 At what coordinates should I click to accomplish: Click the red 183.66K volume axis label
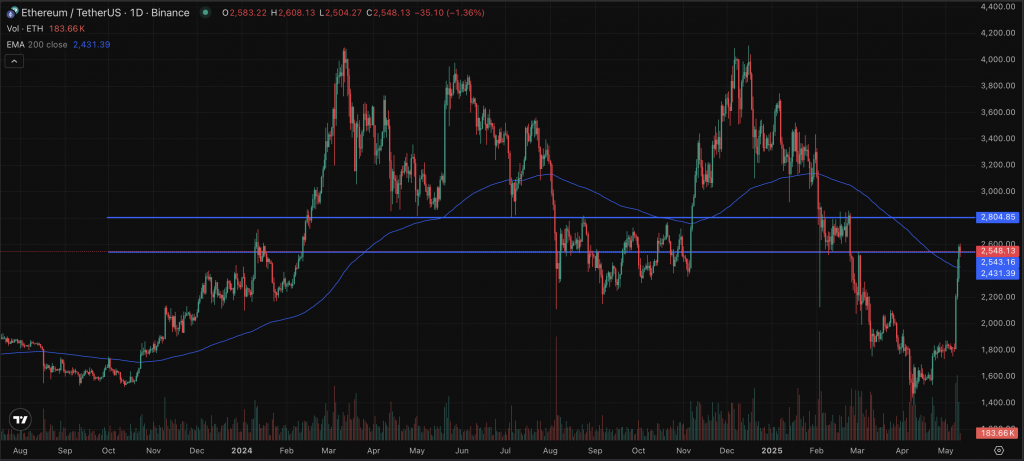coord(997,432)
